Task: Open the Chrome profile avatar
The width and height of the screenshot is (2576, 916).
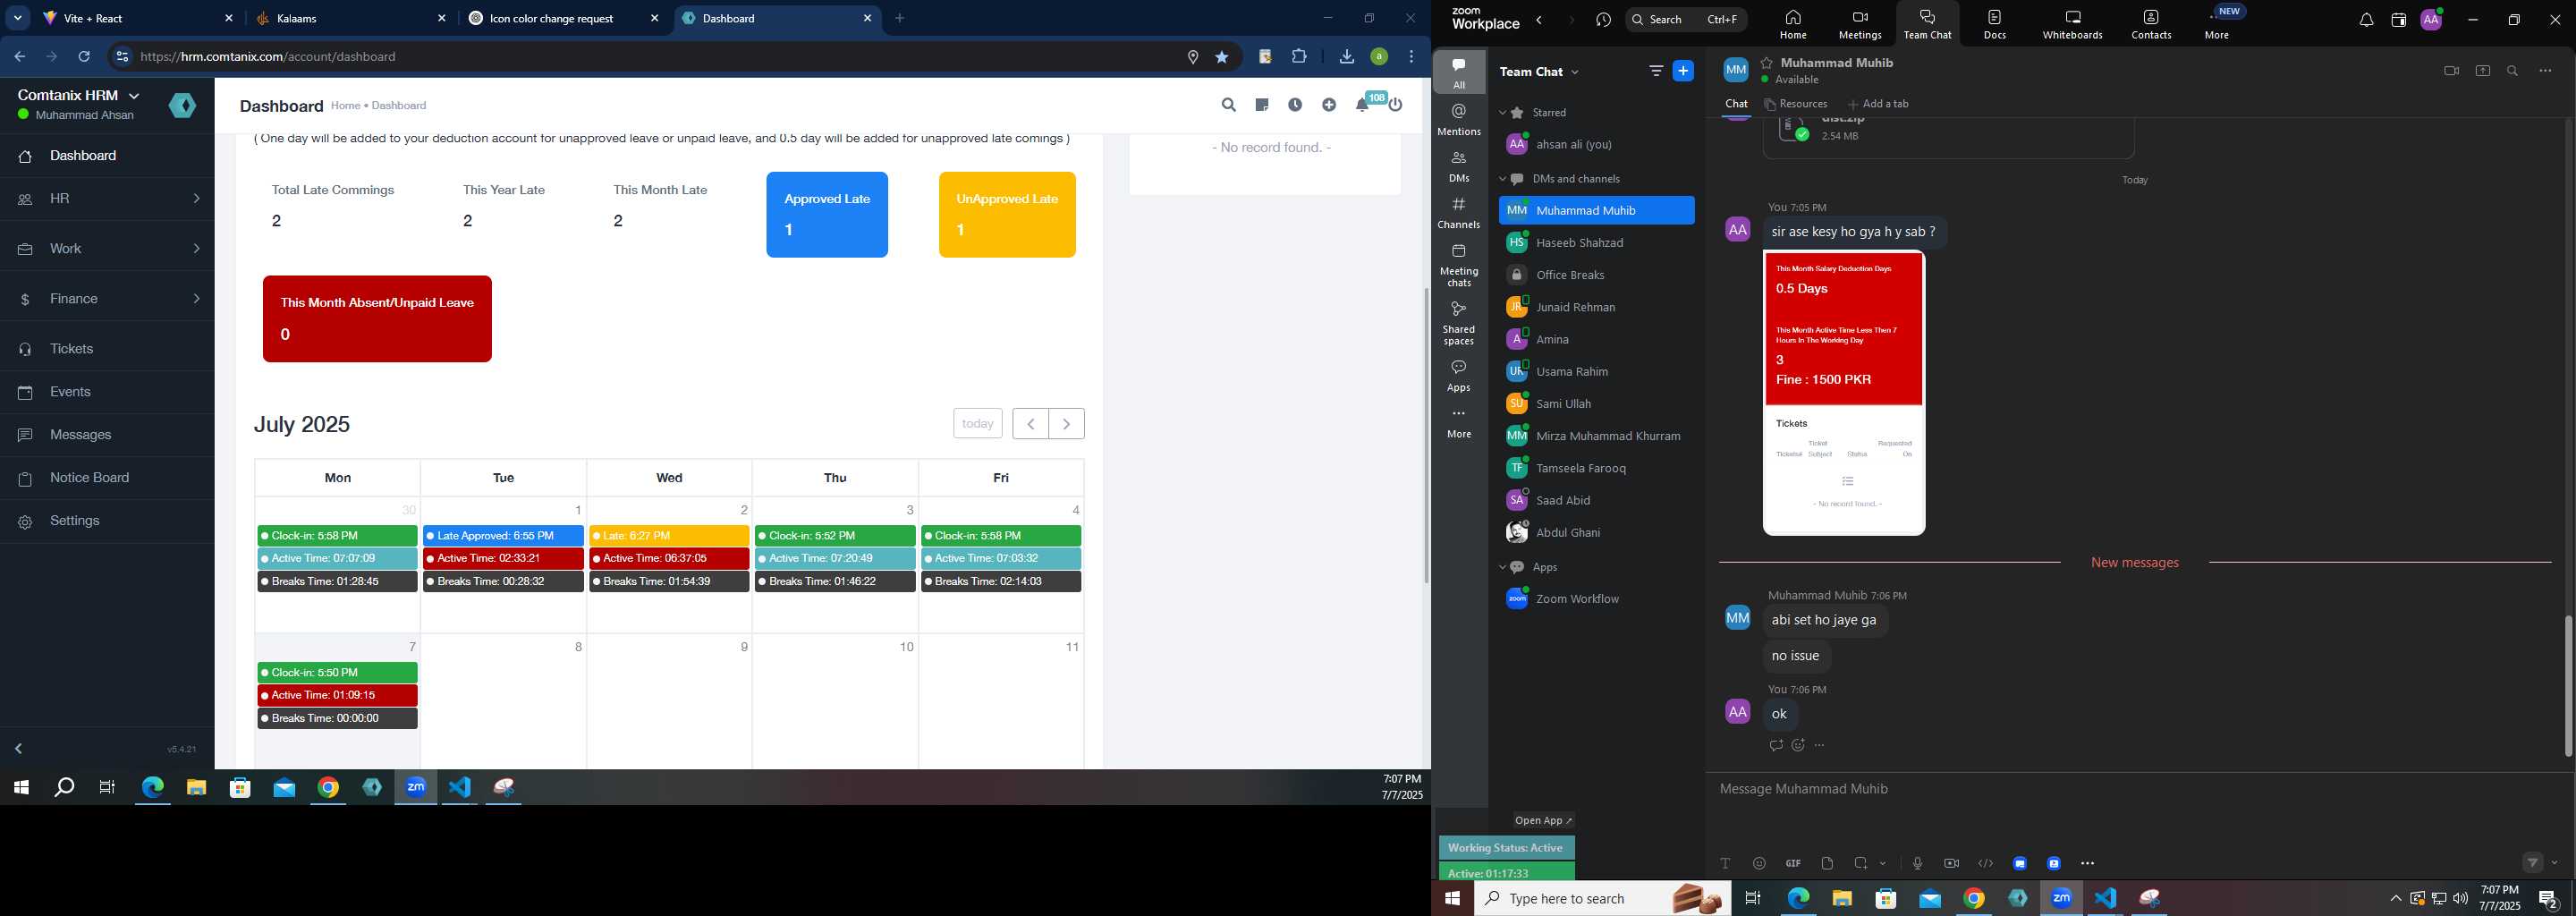Action: point(1379,57)
